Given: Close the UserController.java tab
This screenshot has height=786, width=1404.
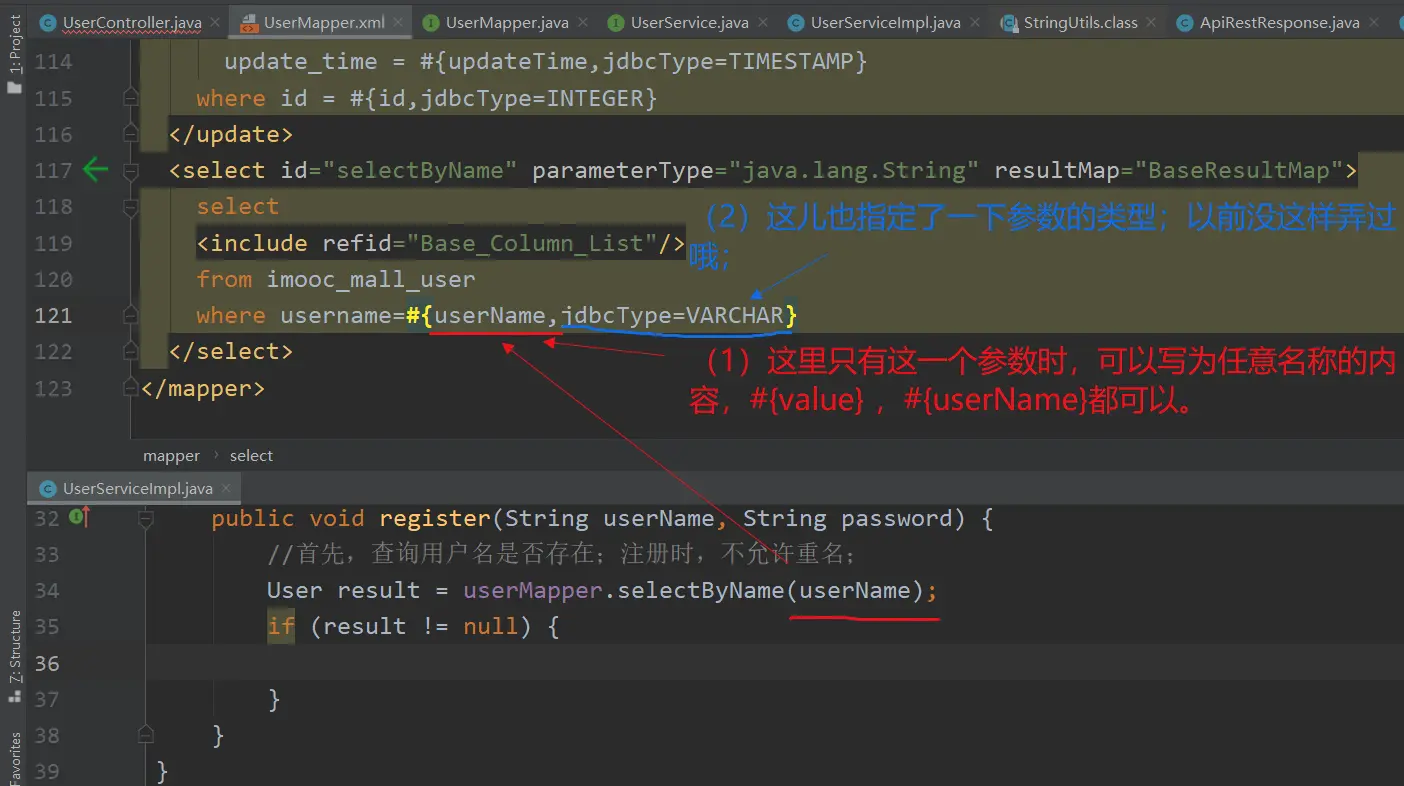Looking at the screenshot, I should [x=214, y=23].
